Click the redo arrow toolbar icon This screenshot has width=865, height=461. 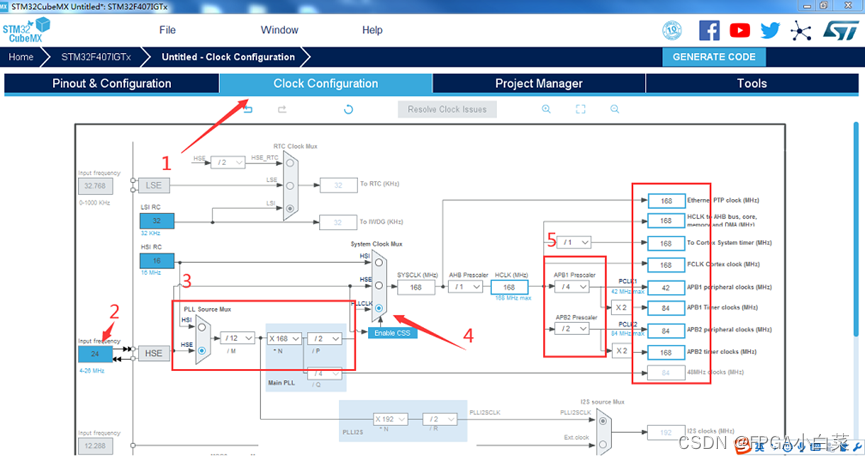pos(282,110)
